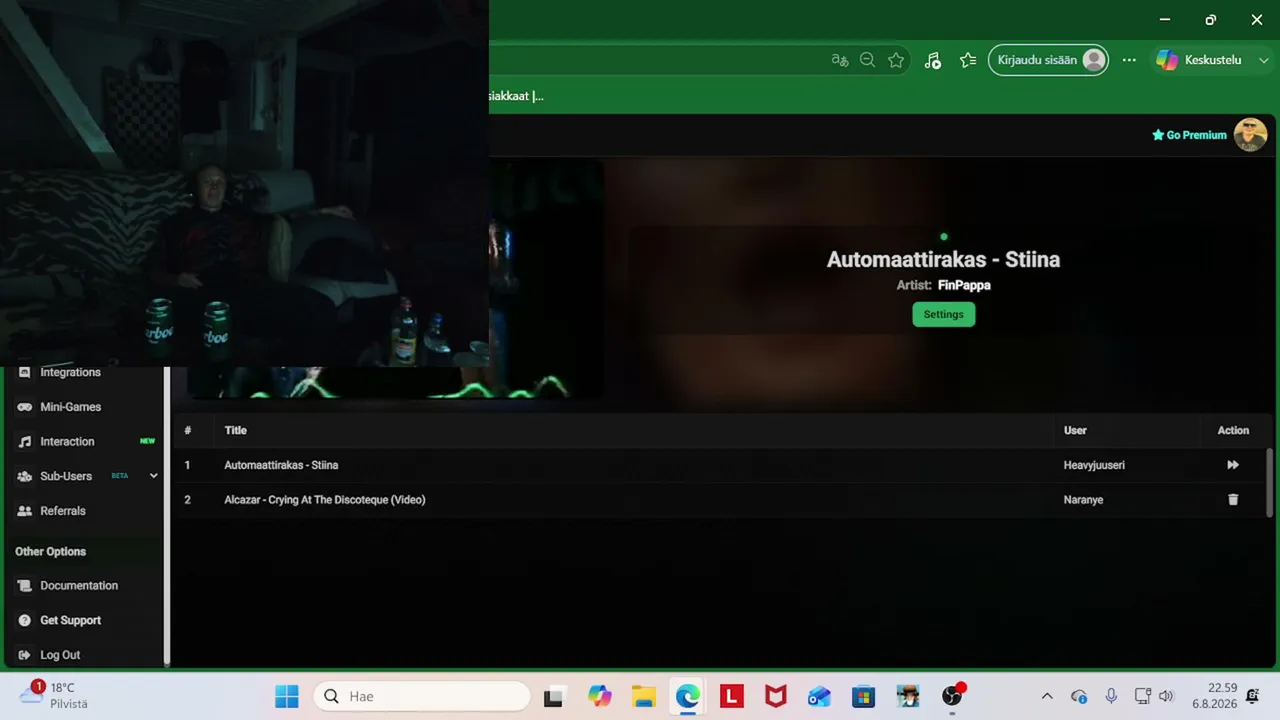
Task: Click Log Out in the sidebar
Action: click(x=60, y=655)
